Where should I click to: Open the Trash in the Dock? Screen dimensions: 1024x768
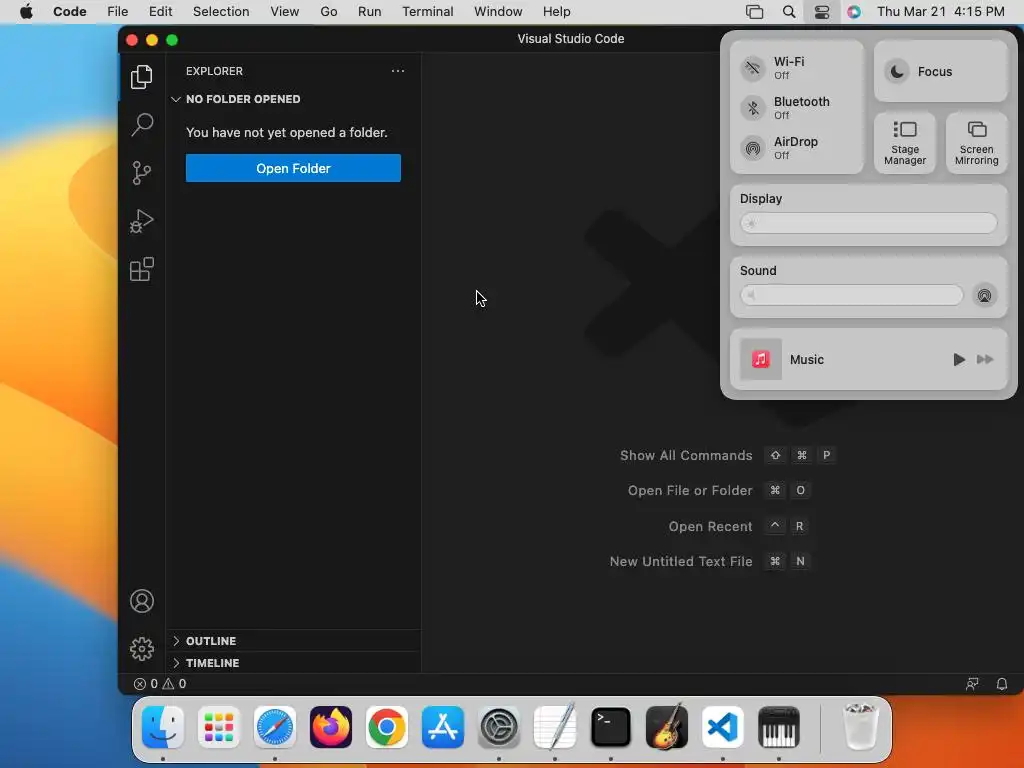tap(861, 727)
